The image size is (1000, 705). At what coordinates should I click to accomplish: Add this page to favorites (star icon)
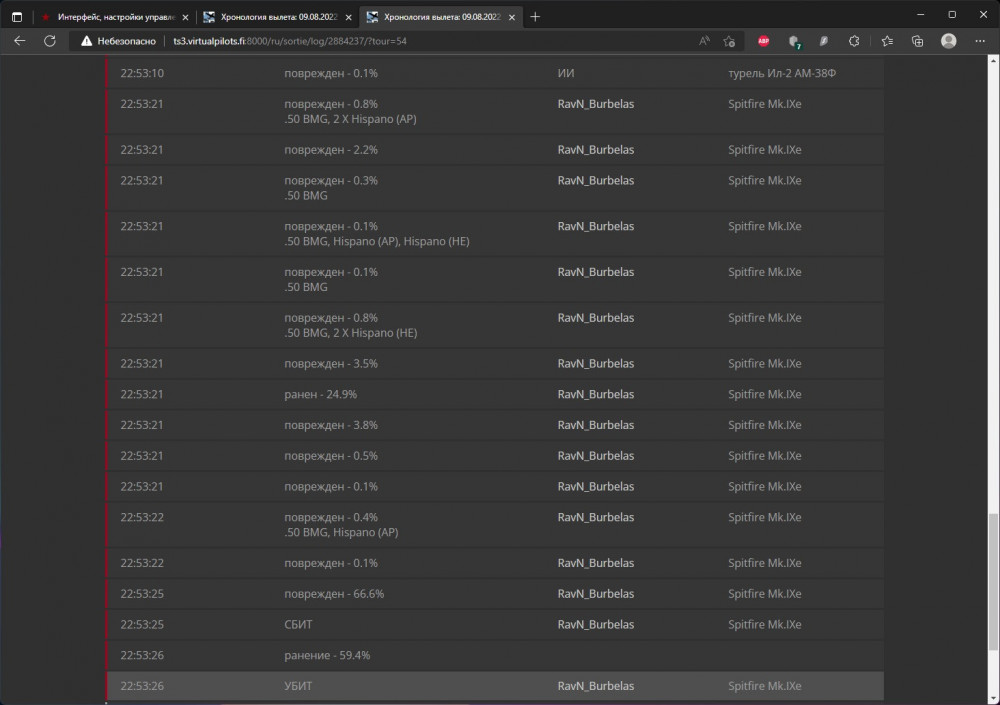(x=730, y=41)
